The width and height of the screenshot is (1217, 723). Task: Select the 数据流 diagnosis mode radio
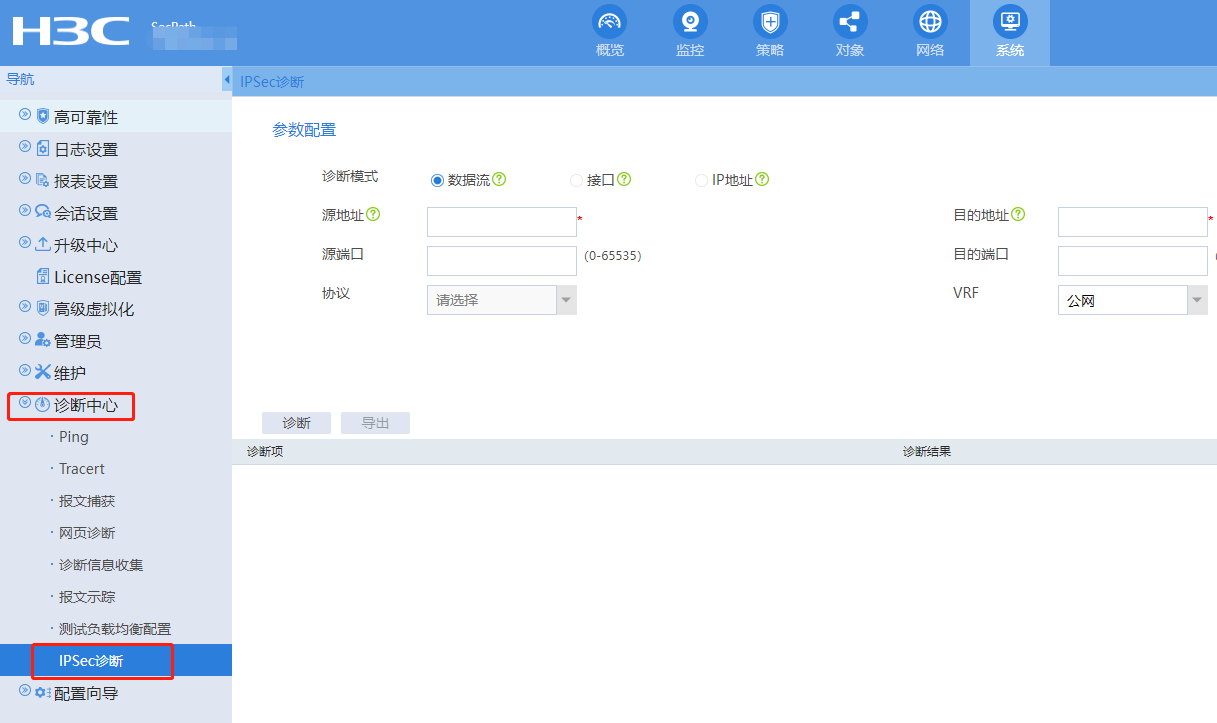coord(437,181)
